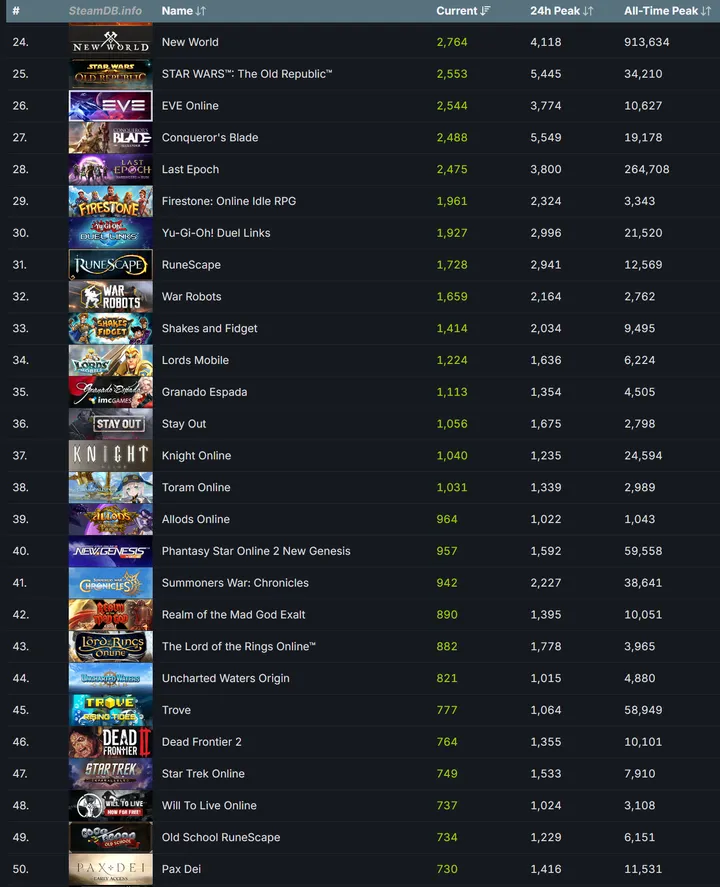Select the War Robots game image
The height and width of the screenshot is (887, 720).
click(111, 296)
